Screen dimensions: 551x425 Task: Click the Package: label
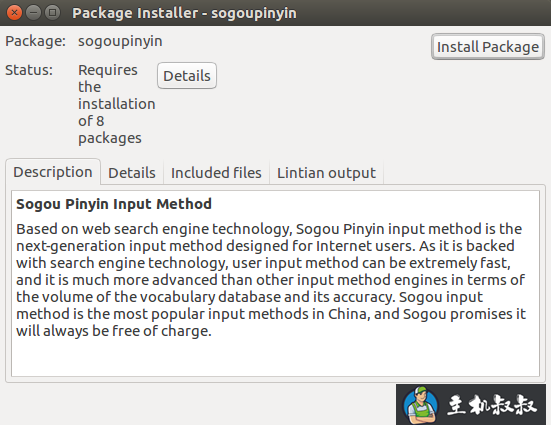point(35,41)
